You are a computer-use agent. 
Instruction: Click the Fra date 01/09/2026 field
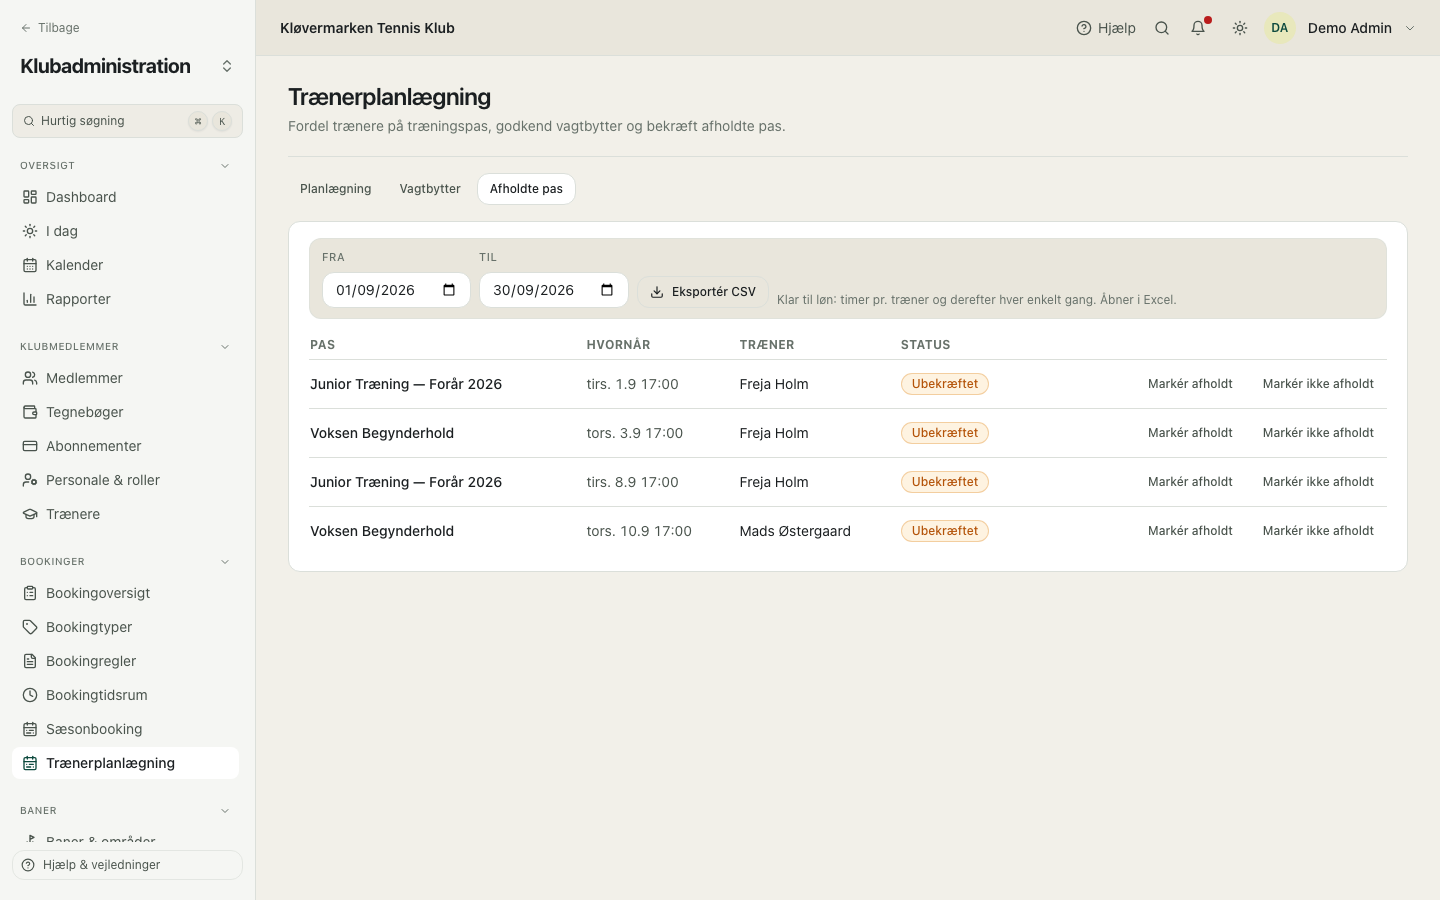(396, 290)
